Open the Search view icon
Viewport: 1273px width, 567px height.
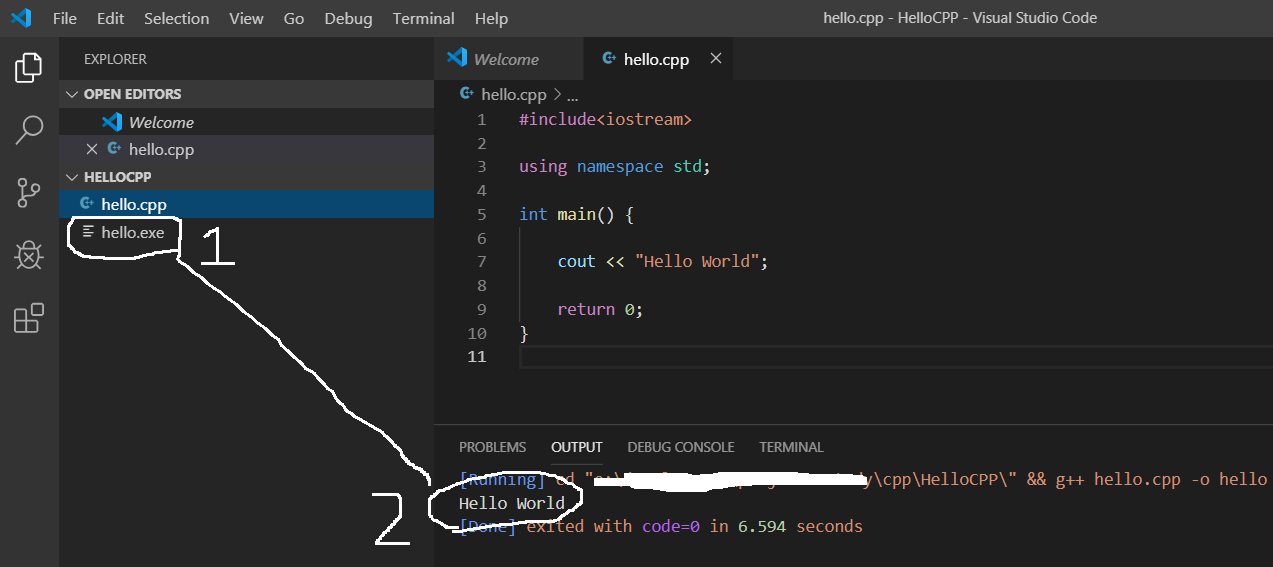tap(29, 129)
